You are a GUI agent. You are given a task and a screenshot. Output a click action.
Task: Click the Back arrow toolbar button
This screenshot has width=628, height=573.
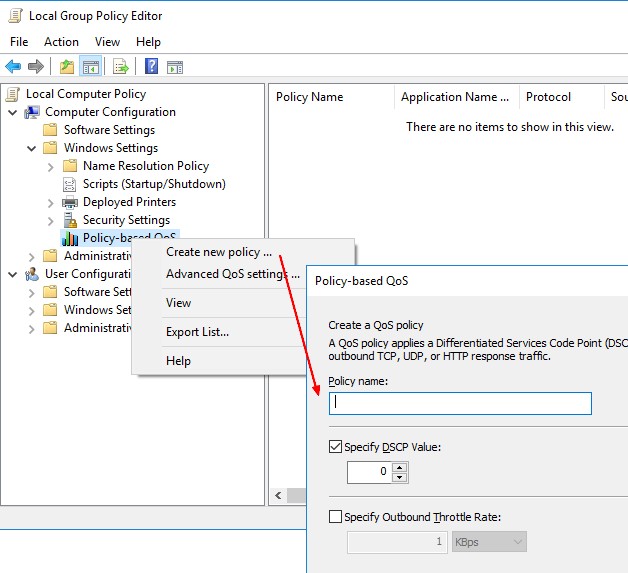pos(13,67)
